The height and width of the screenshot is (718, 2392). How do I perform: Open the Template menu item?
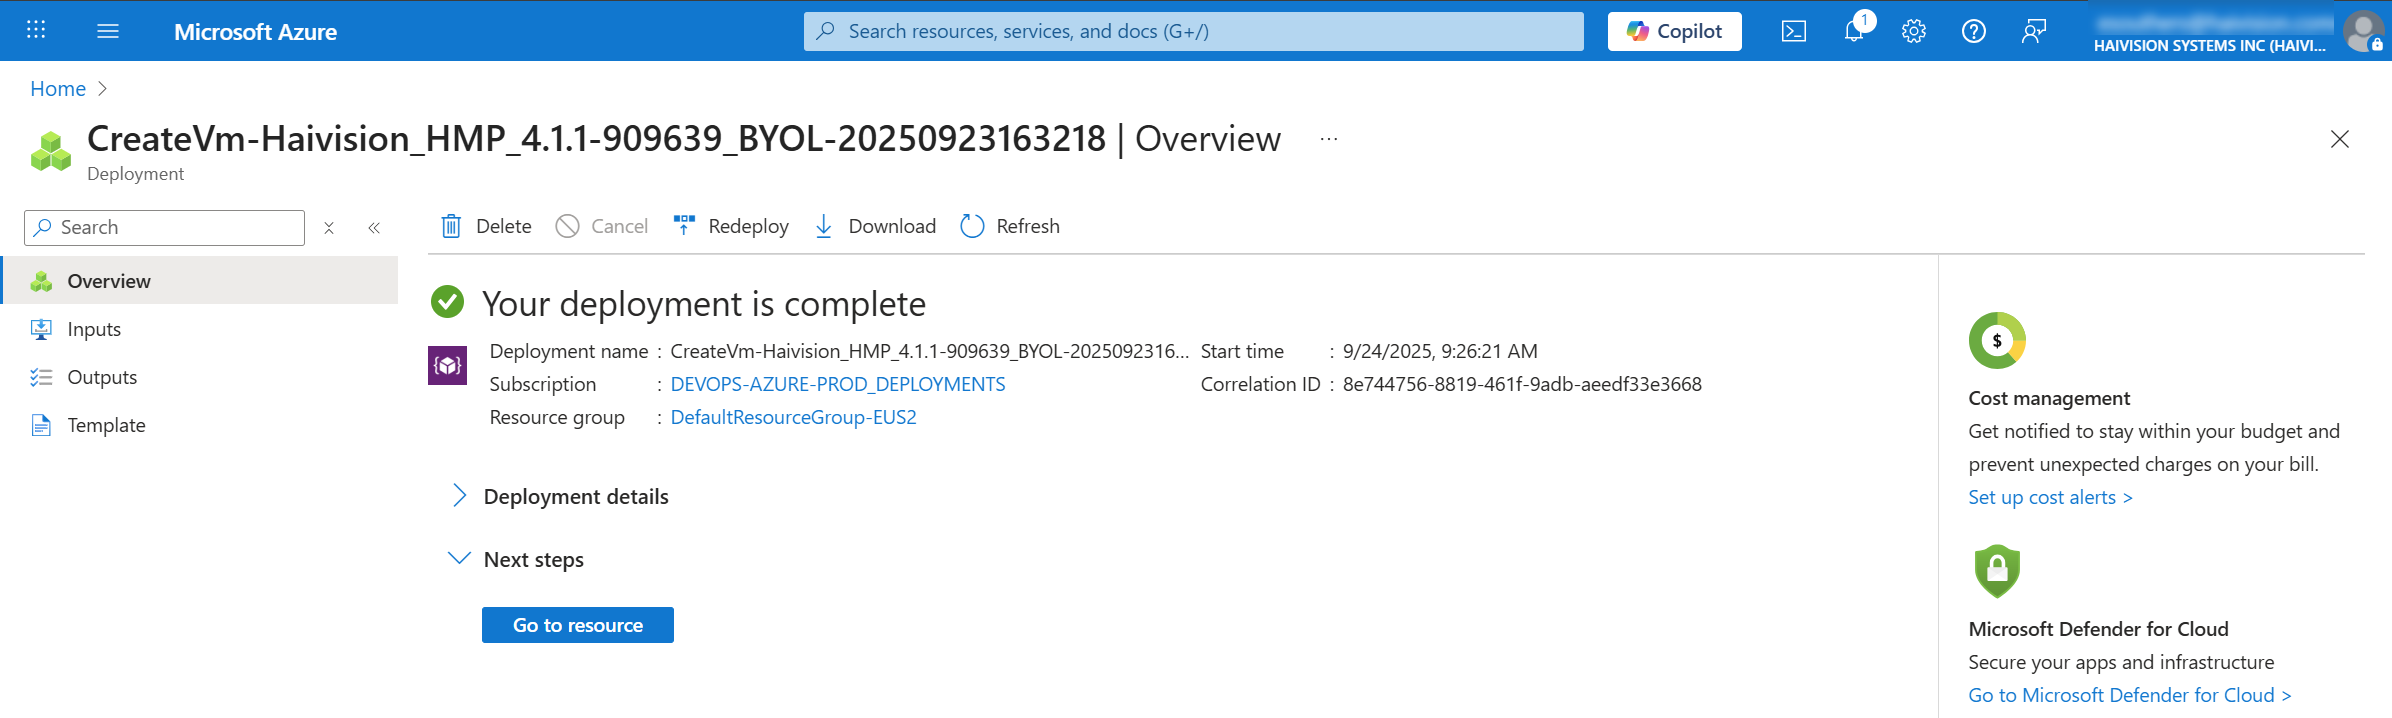[106, 425]
